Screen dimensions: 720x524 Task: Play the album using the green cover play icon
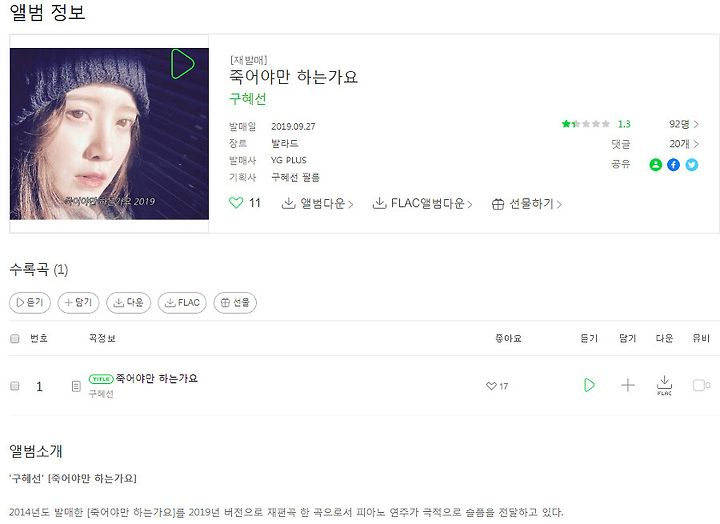coord(183,63)
